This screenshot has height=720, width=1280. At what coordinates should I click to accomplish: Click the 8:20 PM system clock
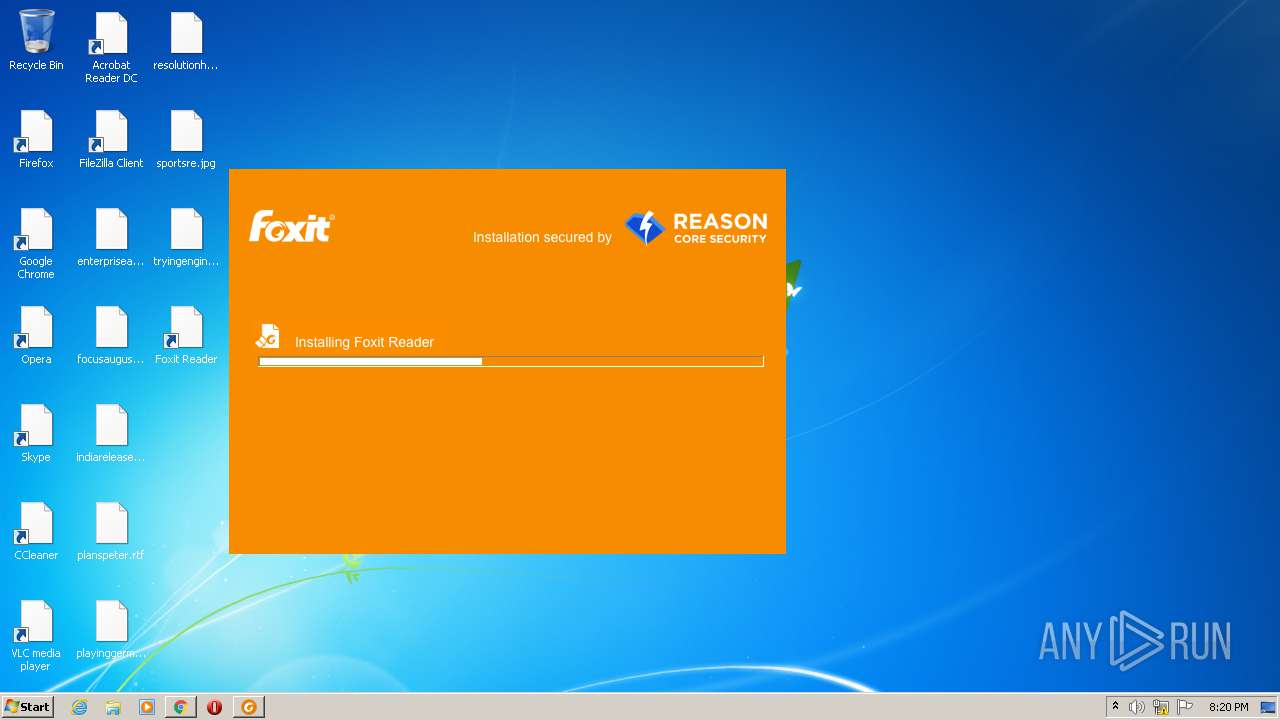click(1228, 707)
